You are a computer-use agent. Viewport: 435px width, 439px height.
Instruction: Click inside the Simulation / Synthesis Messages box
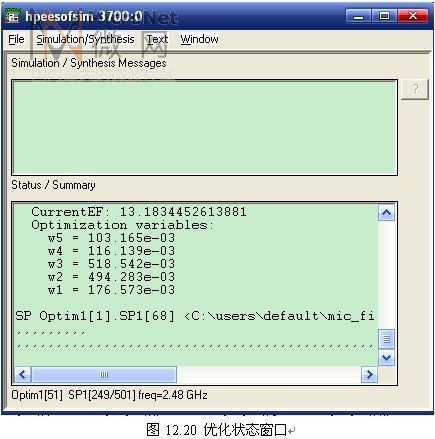204,127
